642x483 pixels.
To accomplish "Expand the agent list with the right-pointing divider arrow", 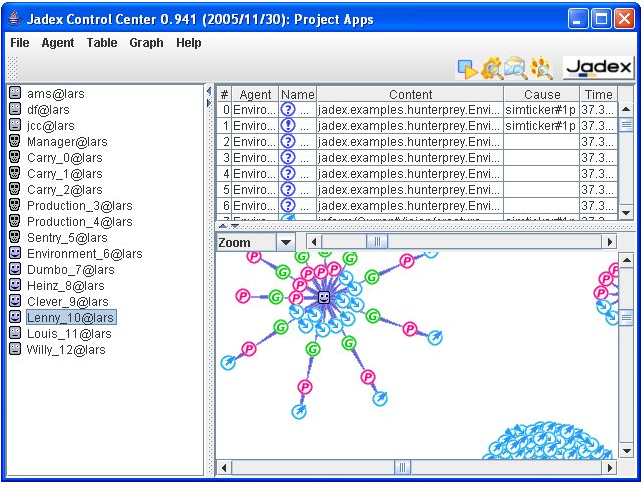I will coord(209,102).
